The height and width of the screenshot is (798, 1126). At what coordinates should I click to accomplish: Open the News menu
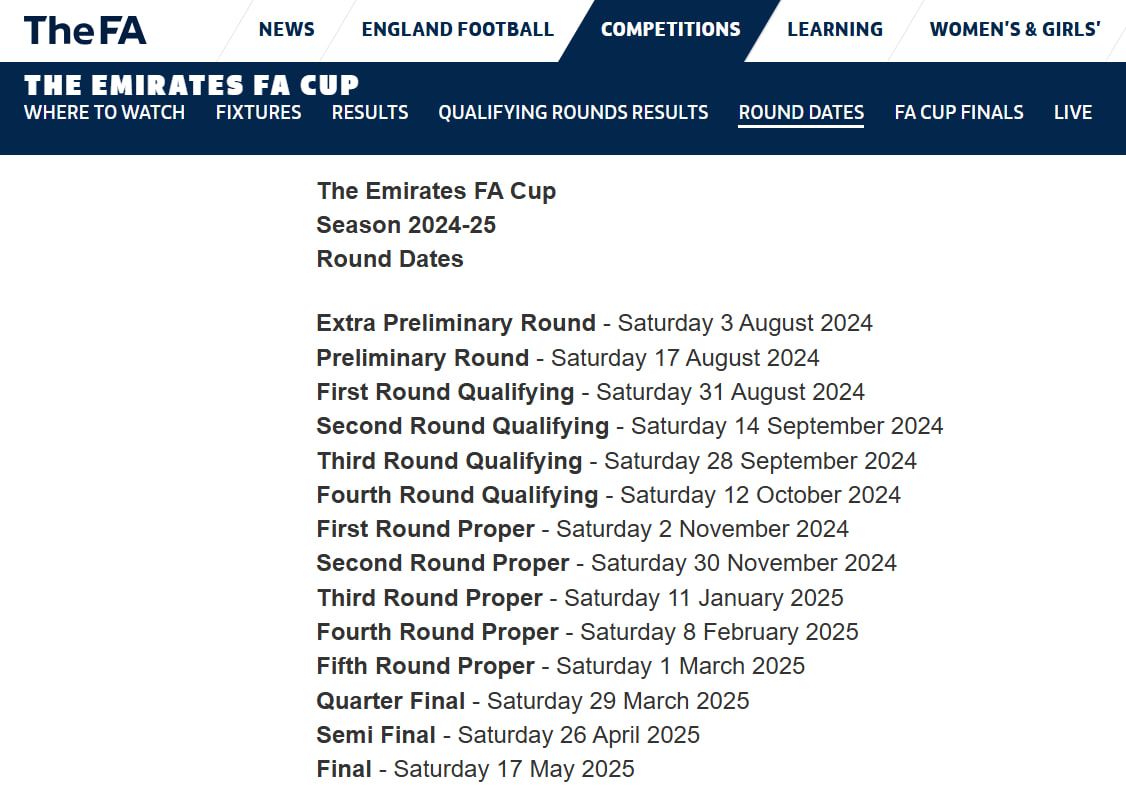pos(287,29)
